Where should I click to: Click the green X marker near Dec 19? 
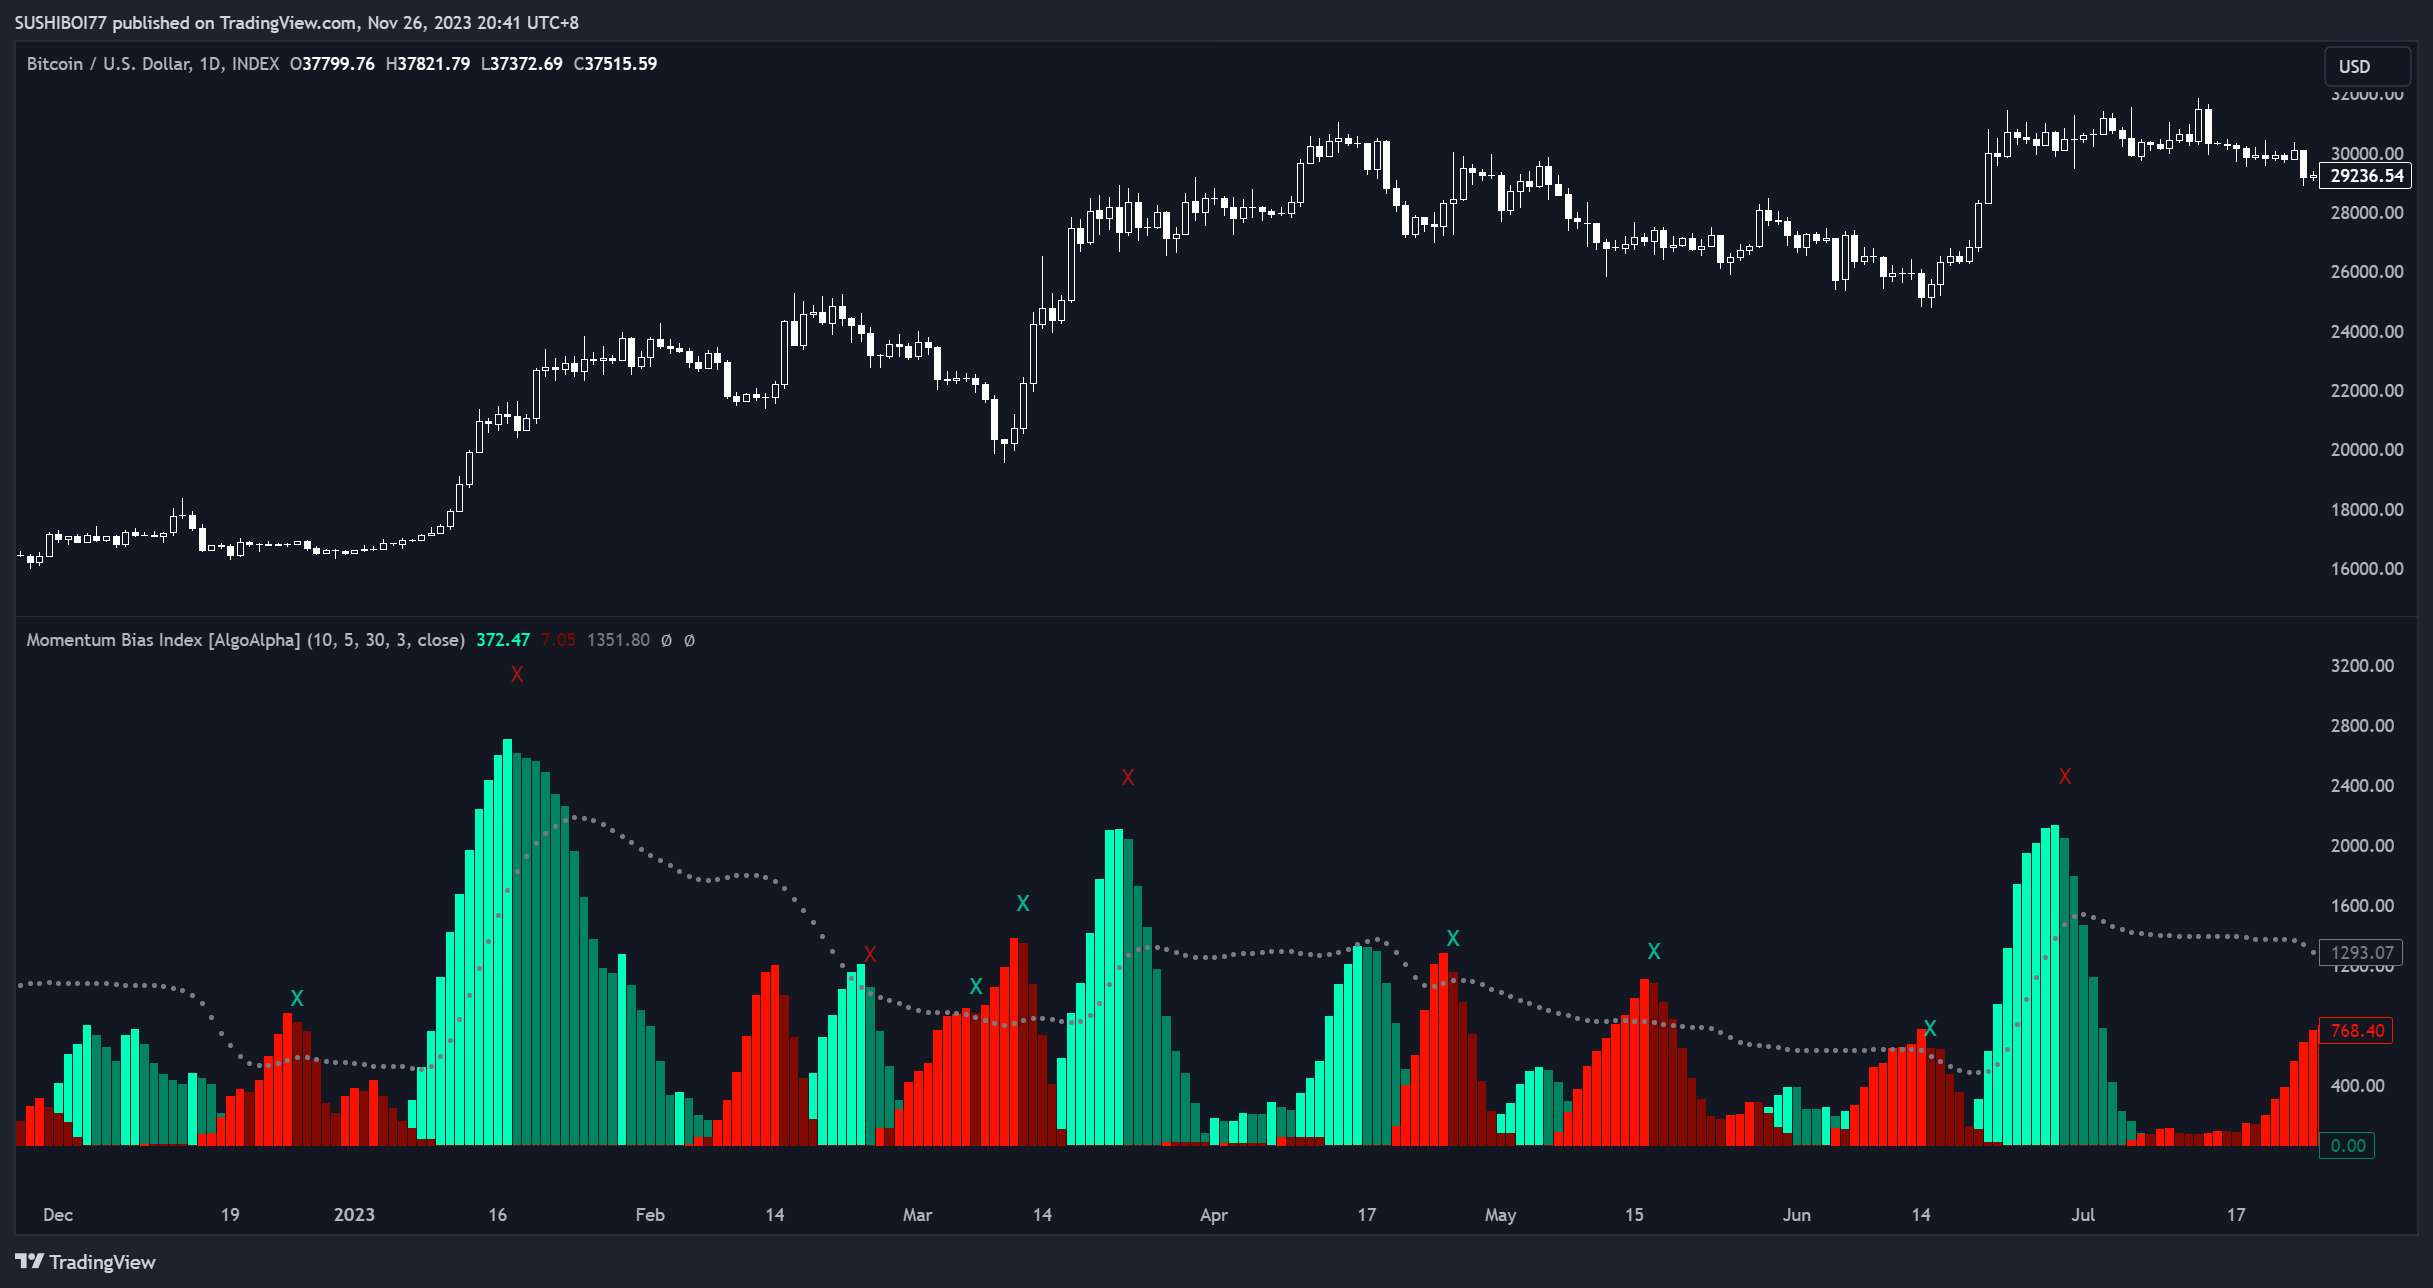(x=297, y=999)
